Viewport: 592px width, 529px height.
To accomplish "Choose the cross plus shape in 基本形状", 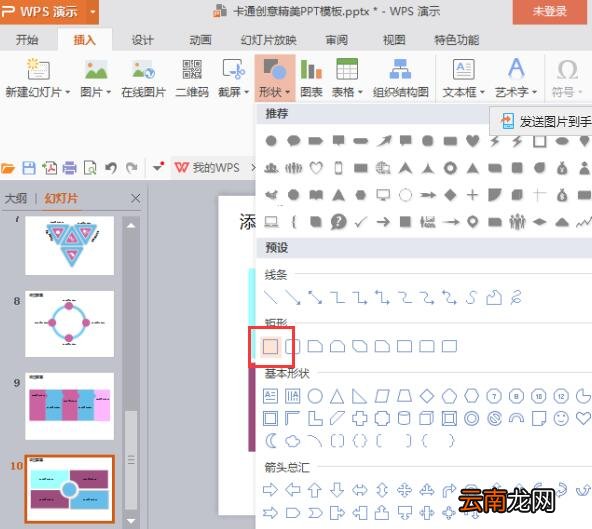I will pos(359,418).
